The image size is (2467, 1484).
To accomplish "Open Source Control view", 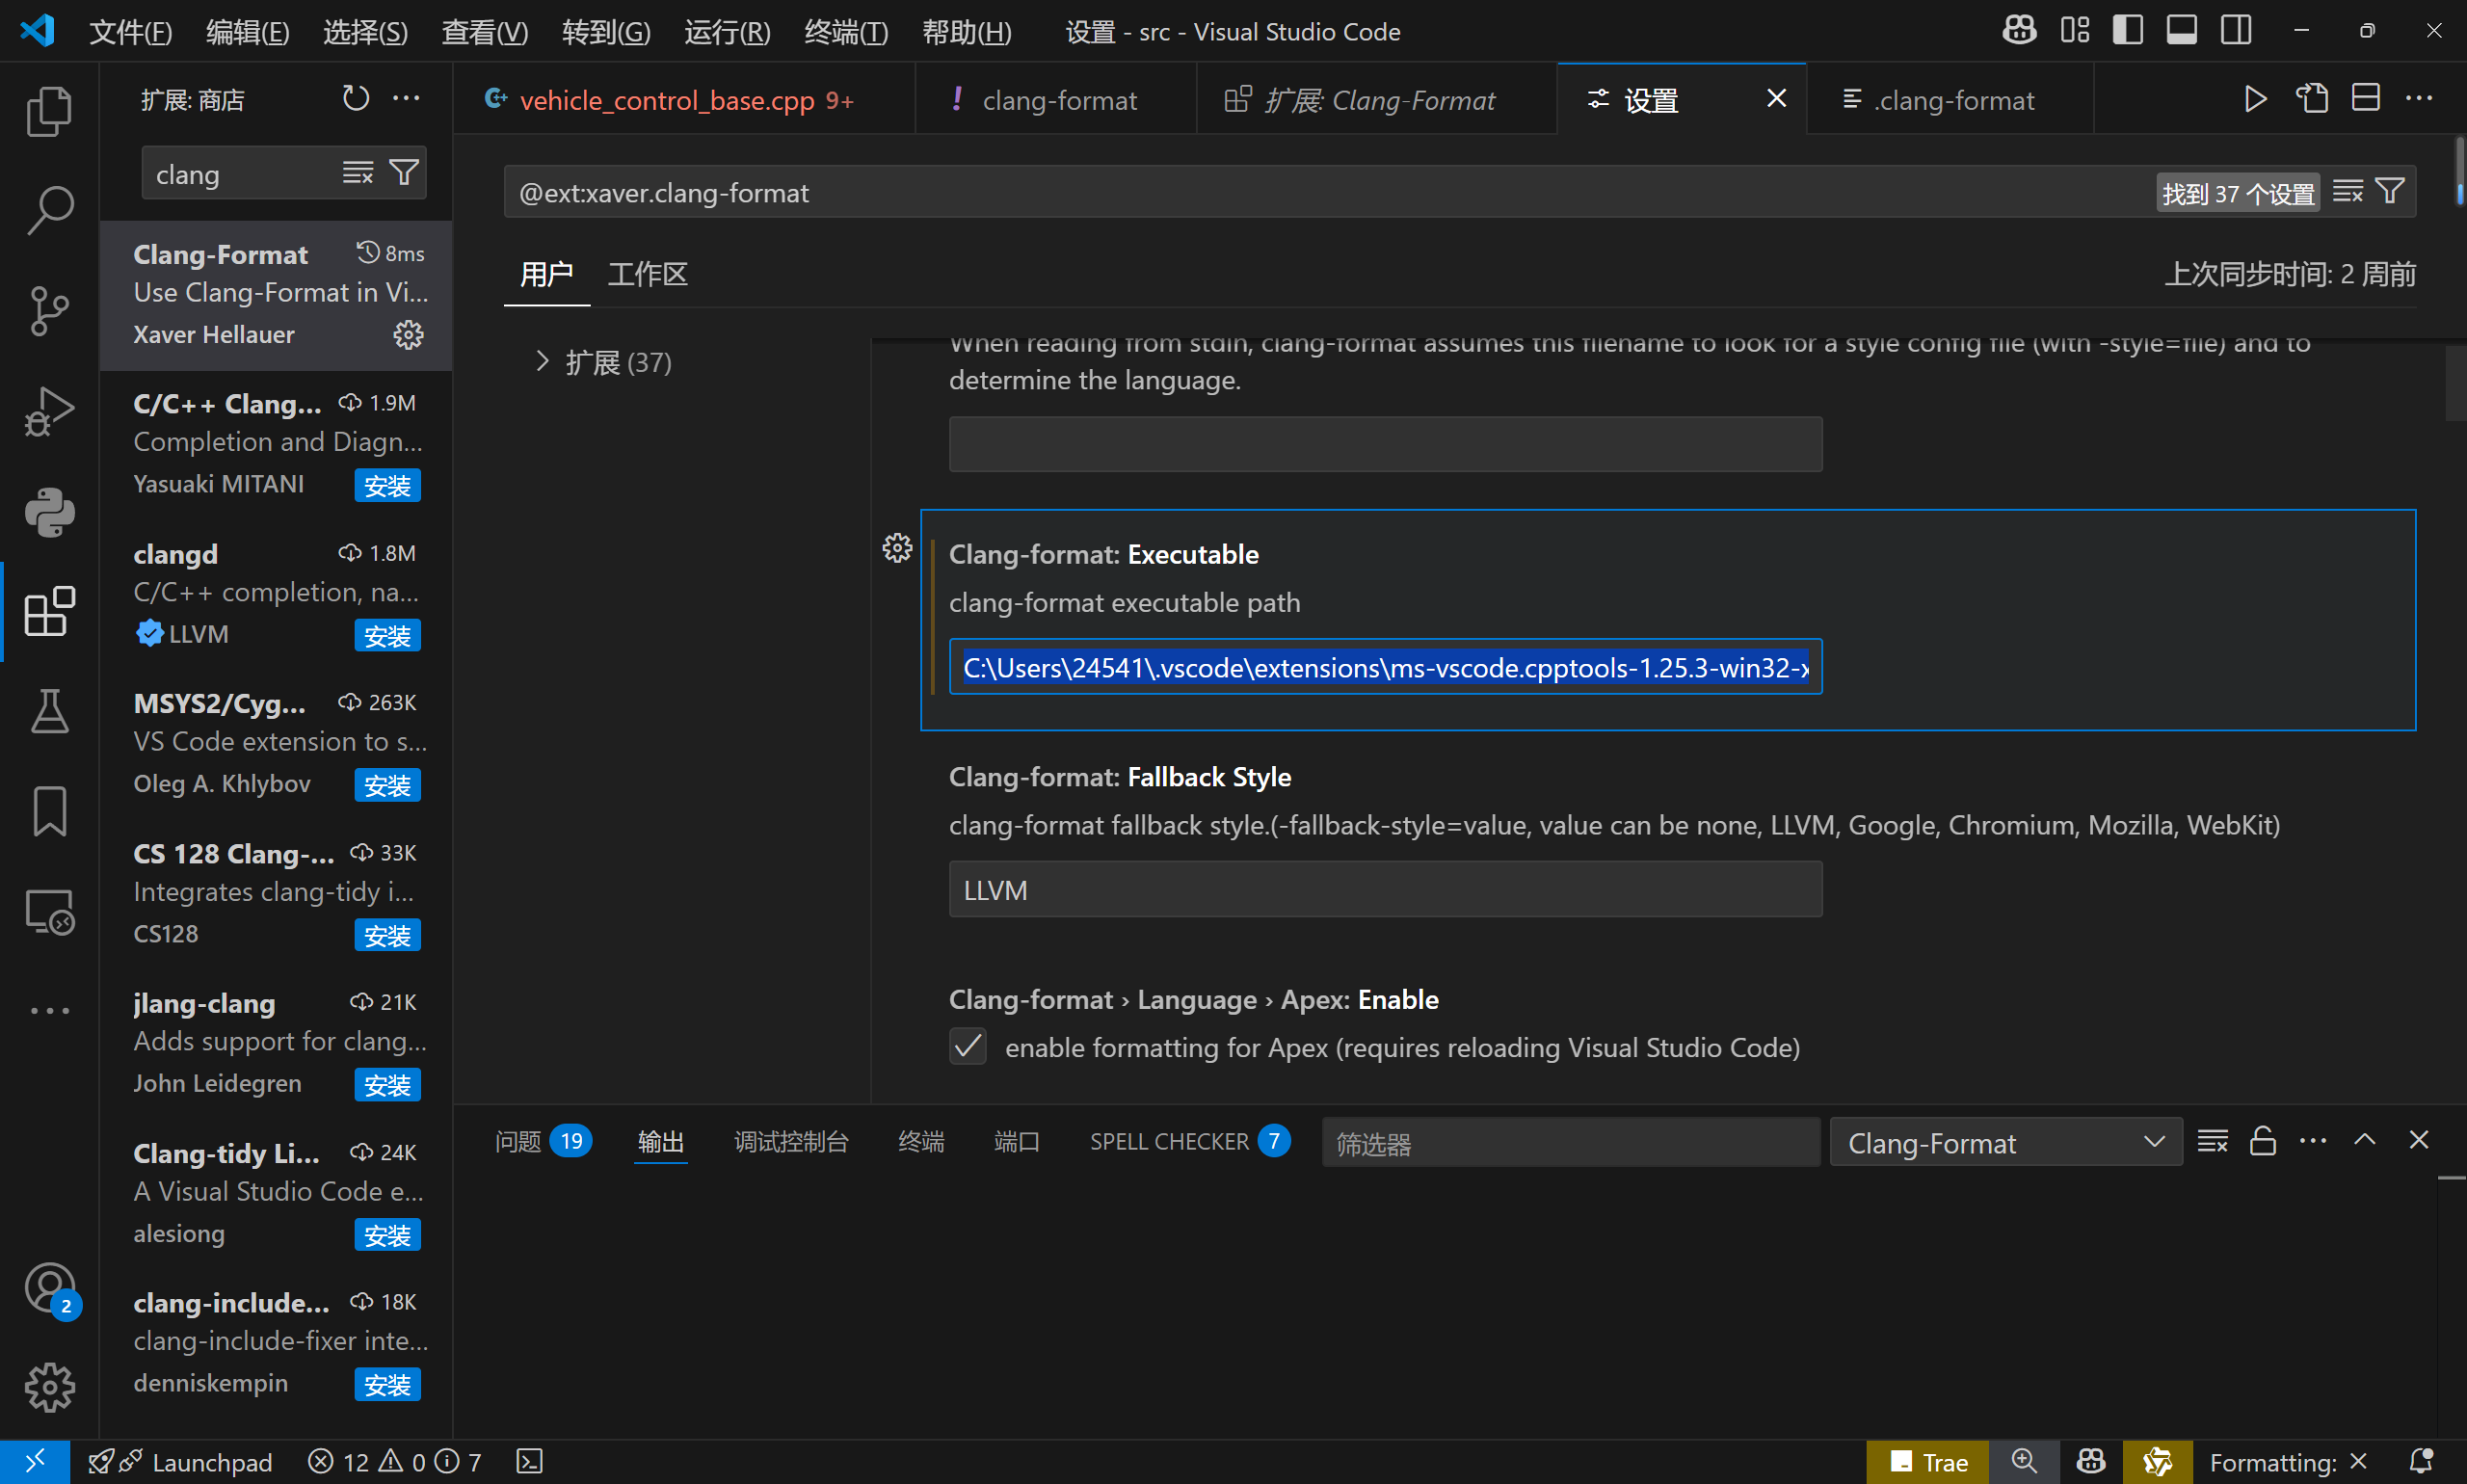I will [49, 311].
